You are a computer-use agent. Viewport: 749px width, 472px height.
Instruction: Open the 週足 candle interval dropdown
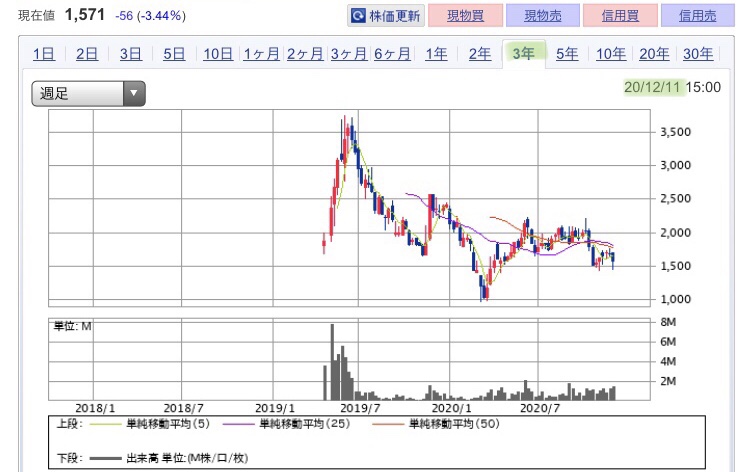click(88, 93)
